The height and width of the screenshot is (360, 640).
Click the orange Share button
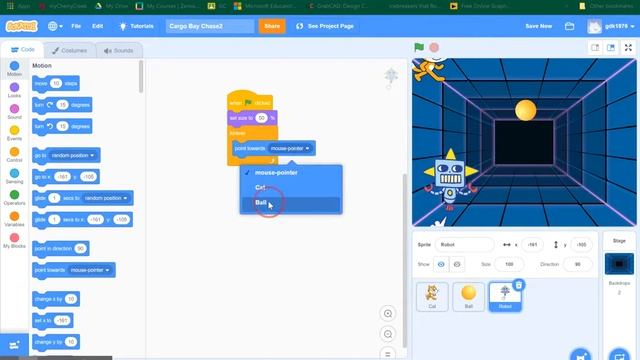(272, 26)
